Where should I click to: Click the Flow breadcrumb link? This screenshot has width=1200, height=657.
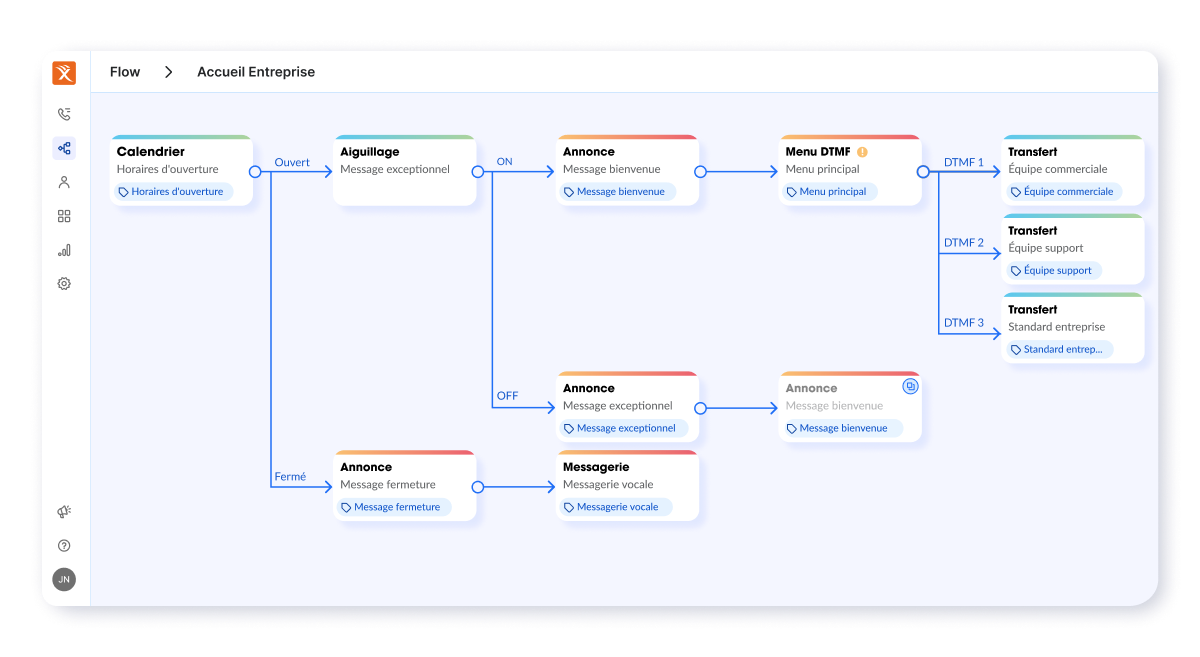point(125,72)
